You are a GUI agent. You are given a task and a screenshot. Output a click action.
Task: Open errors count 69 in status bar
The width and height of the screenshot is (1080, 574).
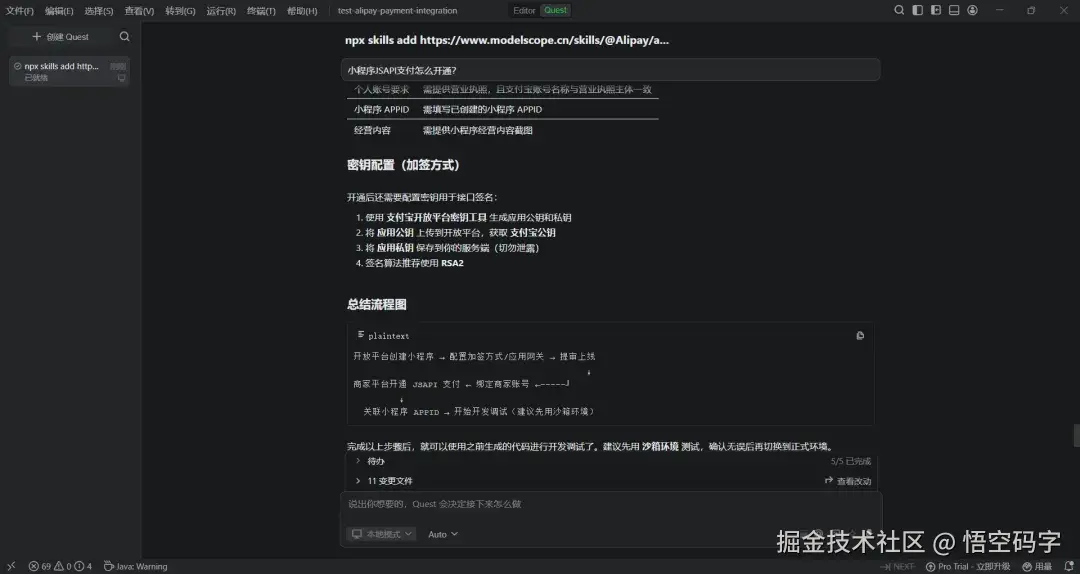click(x=40, y=566)
